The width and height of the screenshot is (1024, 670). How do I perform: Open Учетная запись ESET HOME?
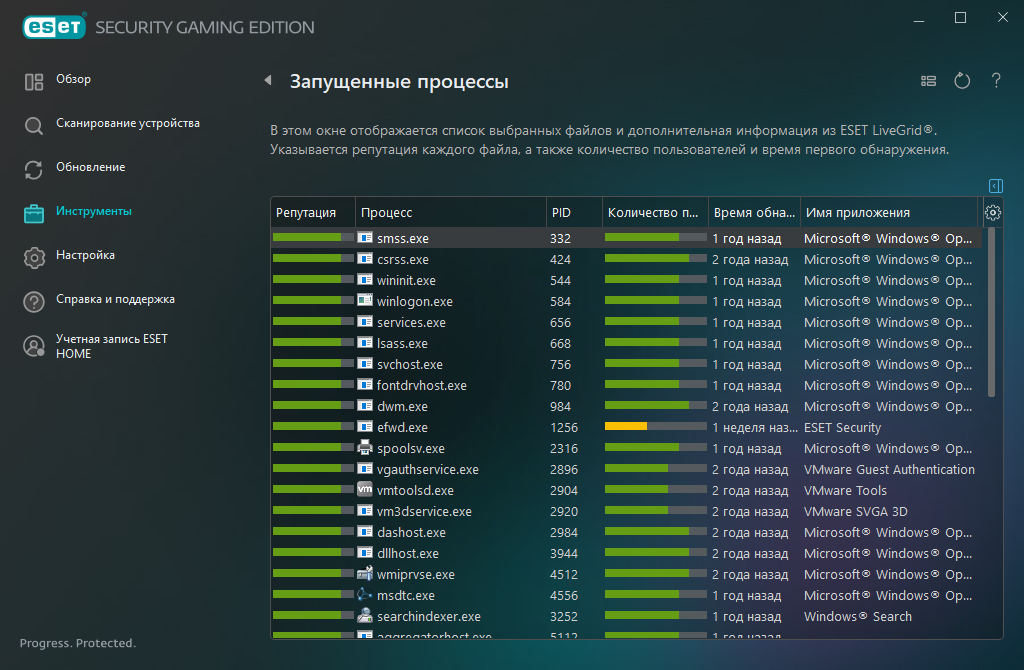coord(111,346)
